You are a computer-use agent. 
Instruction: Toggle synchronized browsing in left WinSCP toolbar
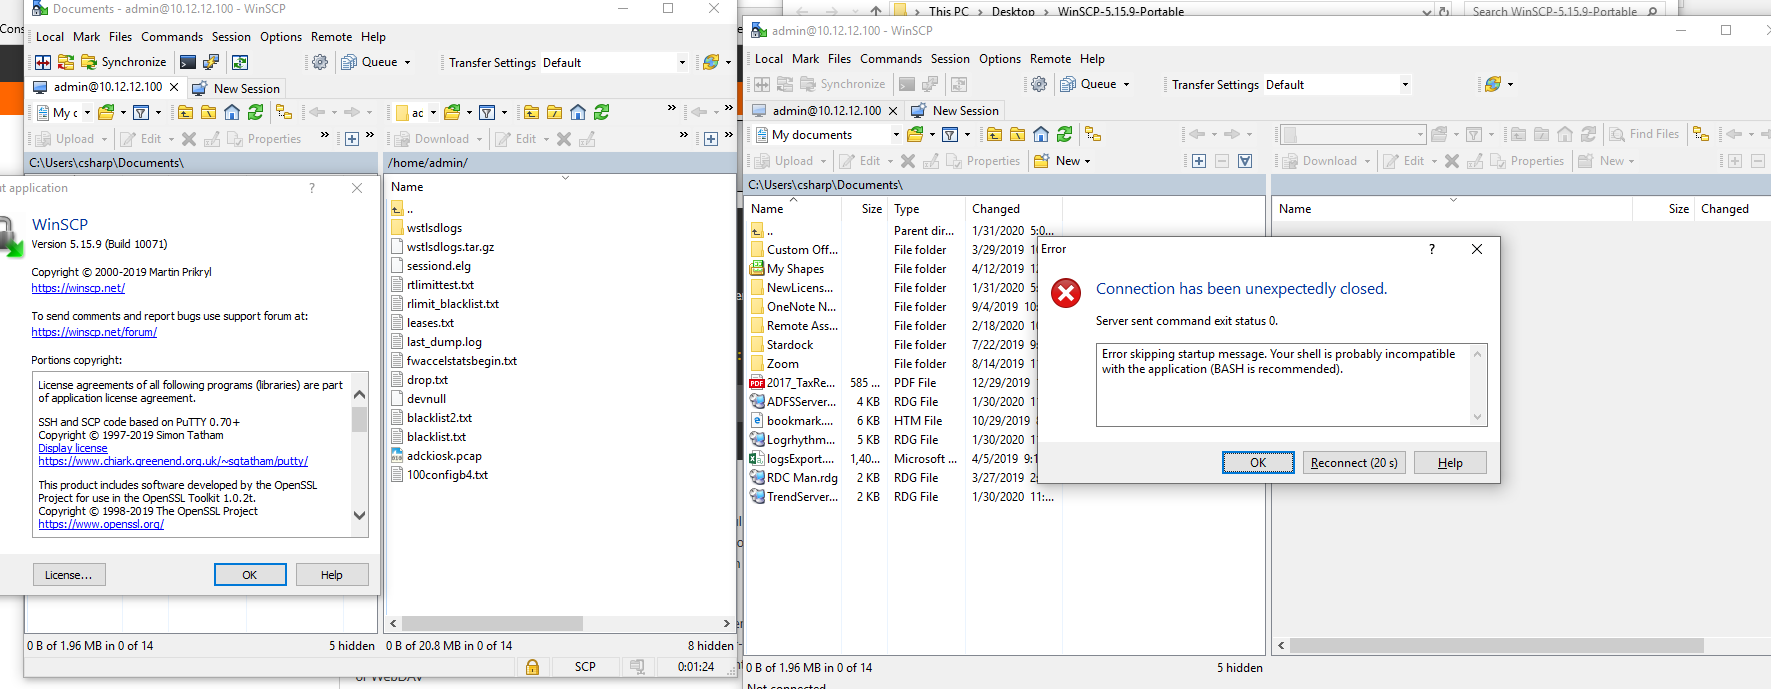(240, 62)
